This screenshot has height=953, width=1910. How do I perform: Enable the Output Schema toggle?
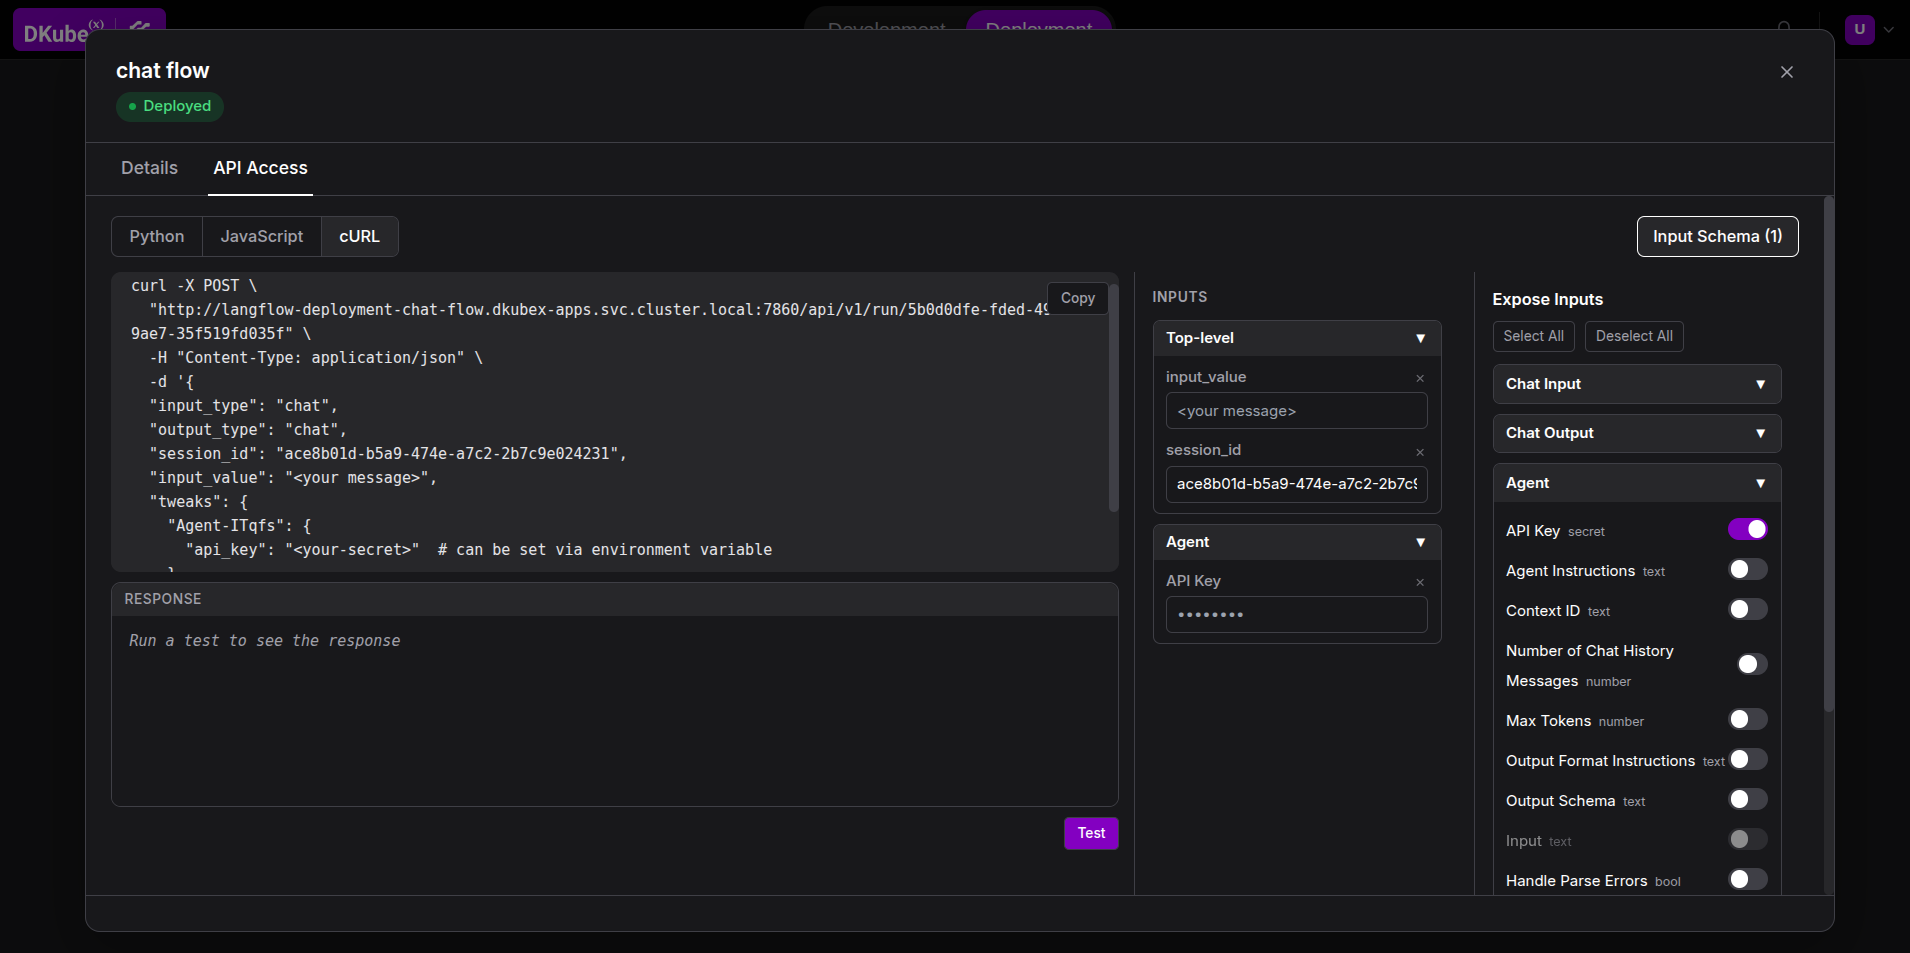[x=1747, y=799]
